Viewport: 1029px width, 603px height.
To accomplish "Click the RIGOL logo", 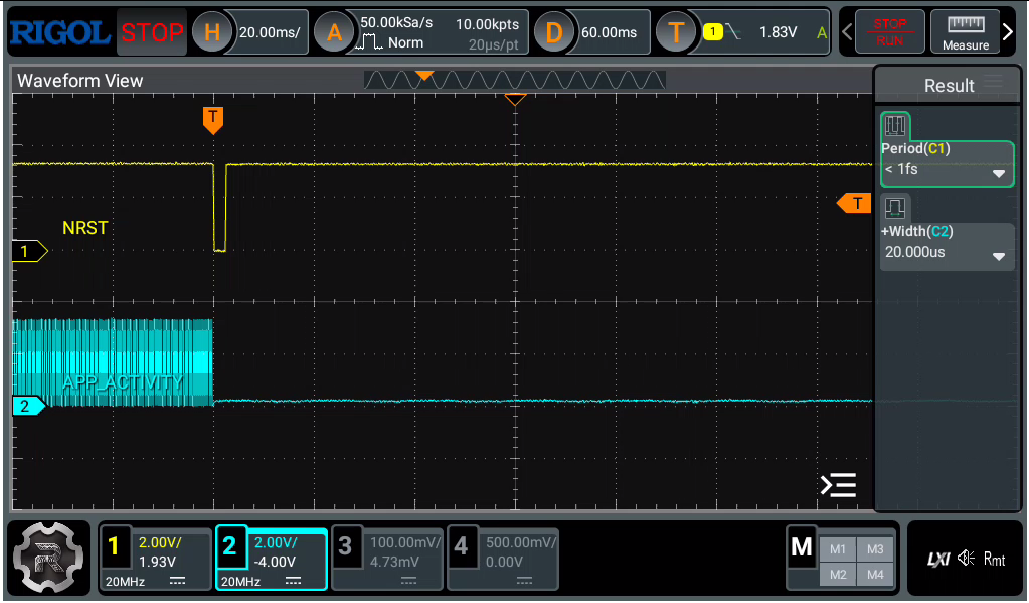I will point(60,32).
